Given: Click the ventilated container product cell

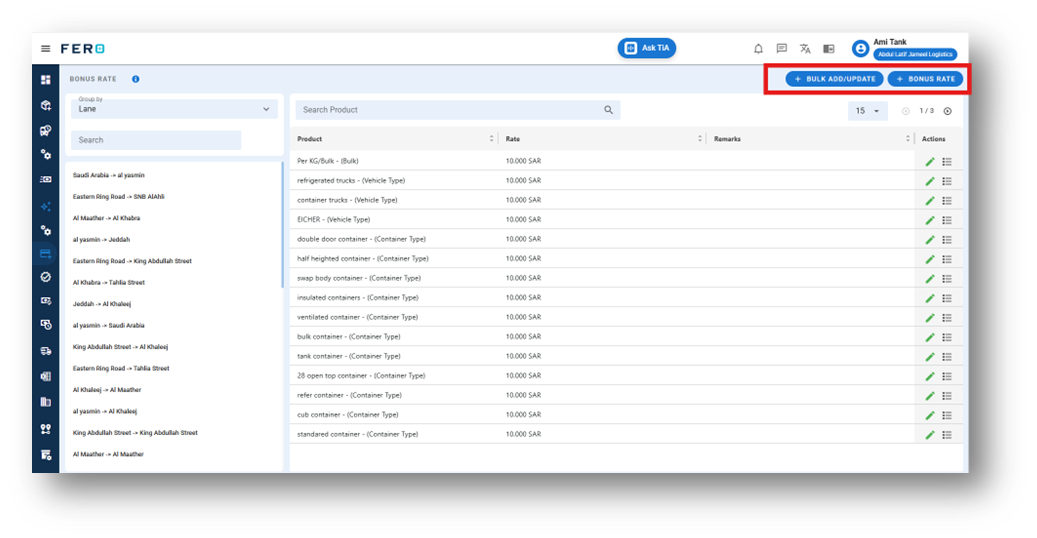Looking at the screenshot, I should 358,317.
